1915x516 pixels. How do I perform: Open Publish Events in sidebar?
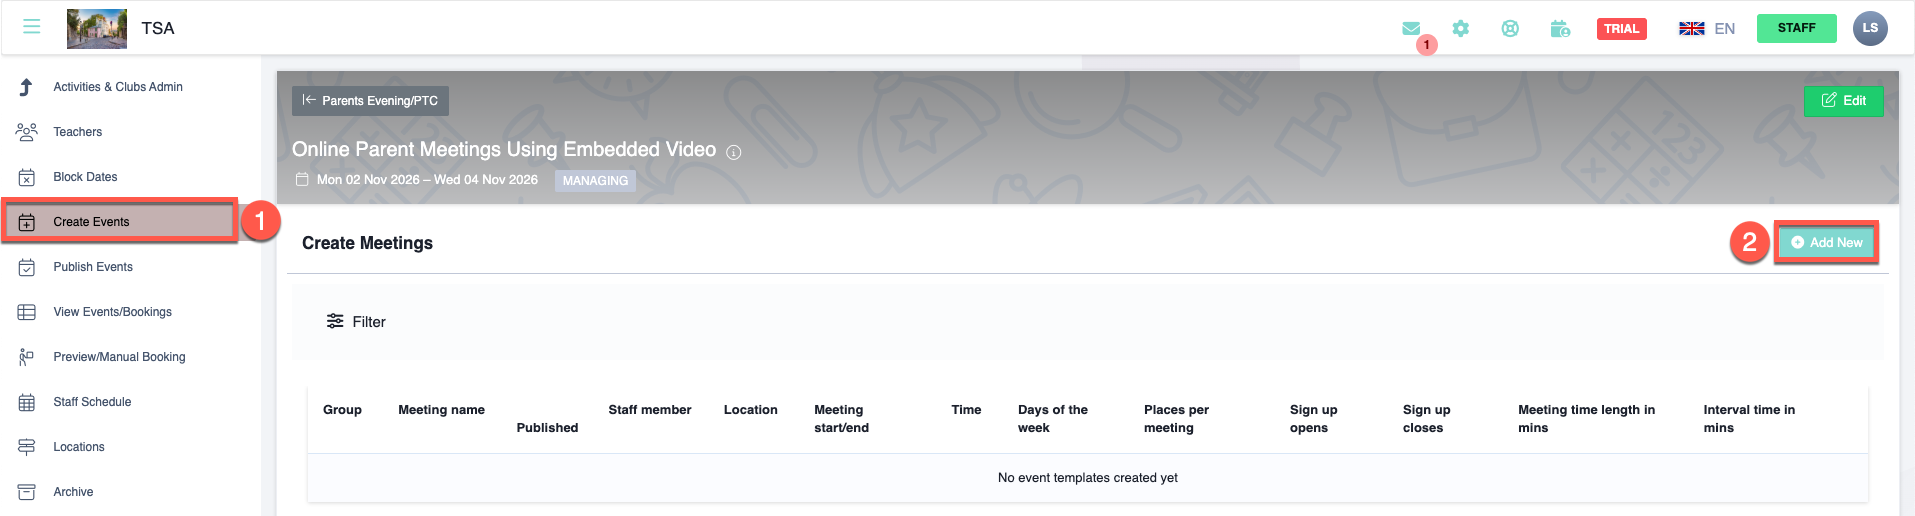click(x=93, y=267)
